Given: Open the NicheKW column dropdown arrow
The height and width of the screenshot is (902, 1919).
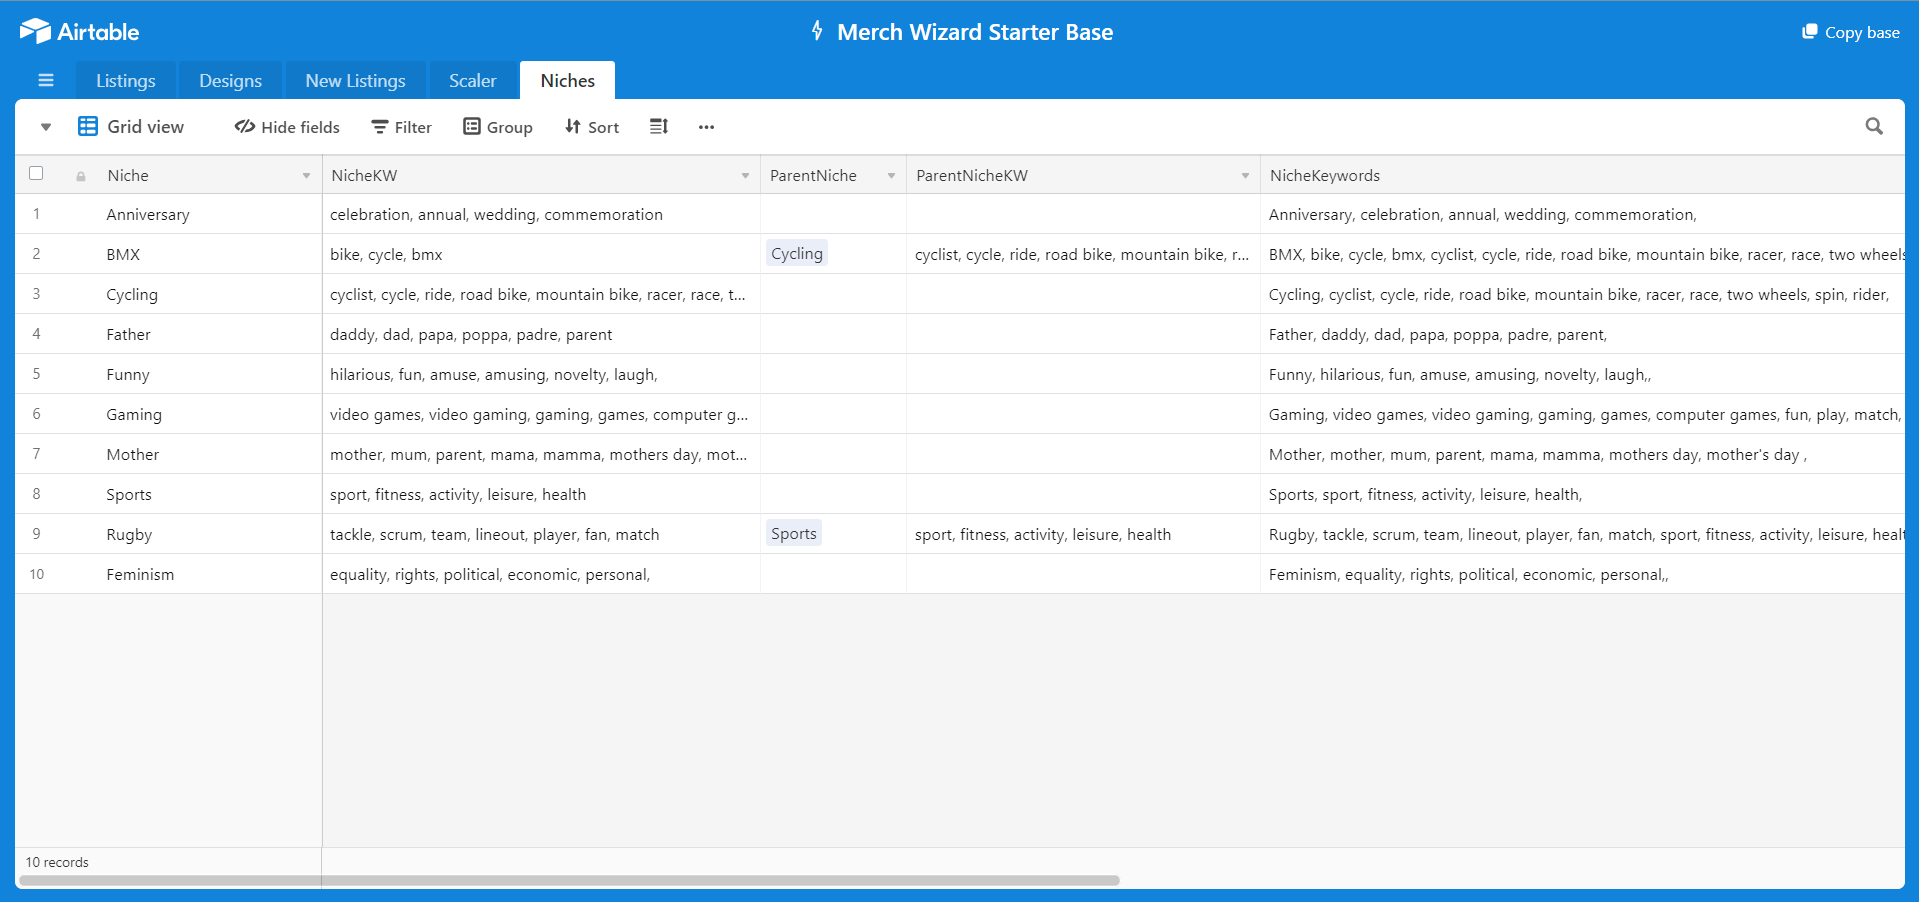Looking at the screenshot, I should (x=745, y=176).
